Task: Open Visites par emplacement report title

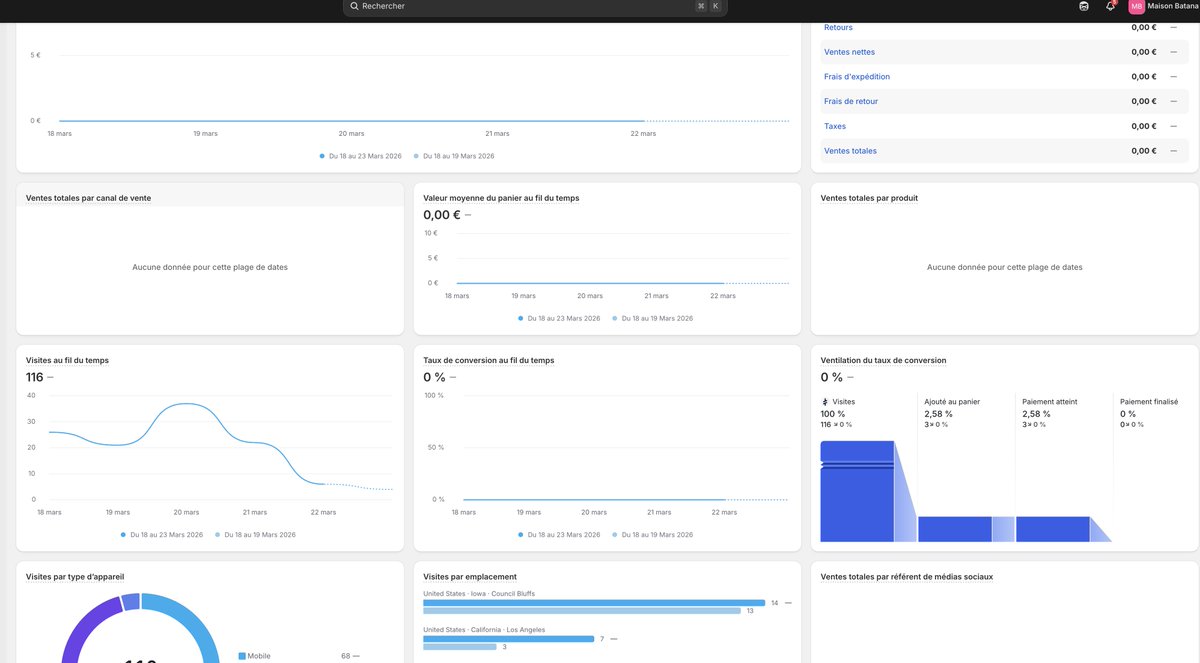Action: pos(470,577)
